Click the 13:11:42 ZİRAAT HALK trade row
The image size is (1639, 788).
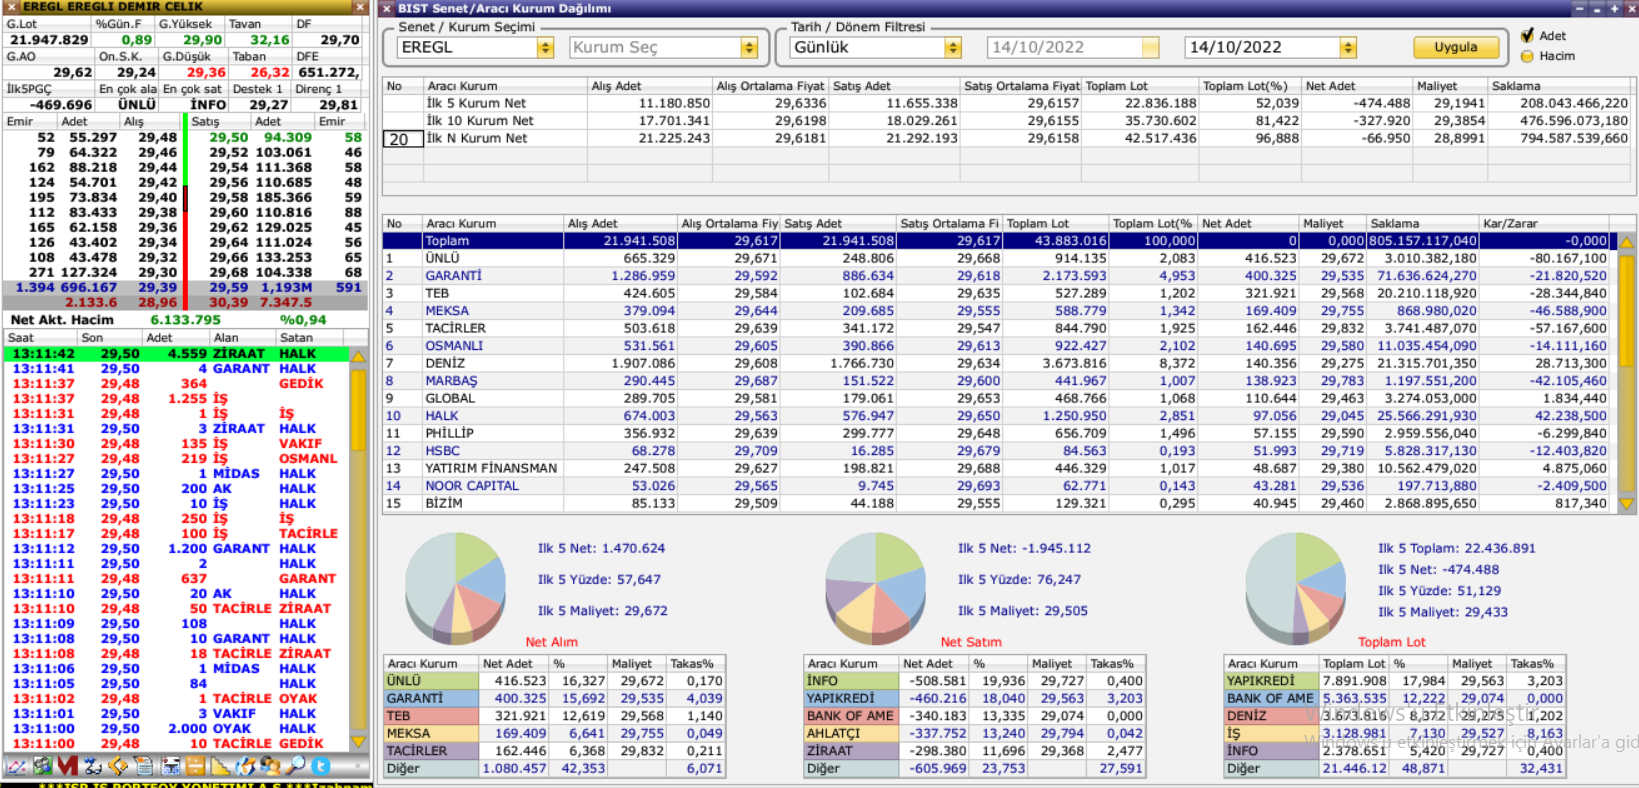click(x=177, y=354)
